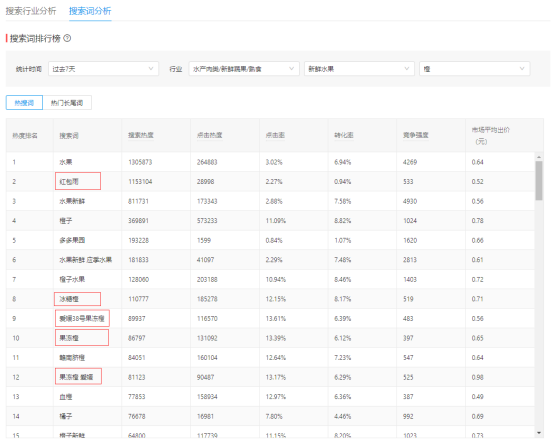Click the 搜索热度 column header
Viewport: 554px width, 445px height.
click(141, 135)
